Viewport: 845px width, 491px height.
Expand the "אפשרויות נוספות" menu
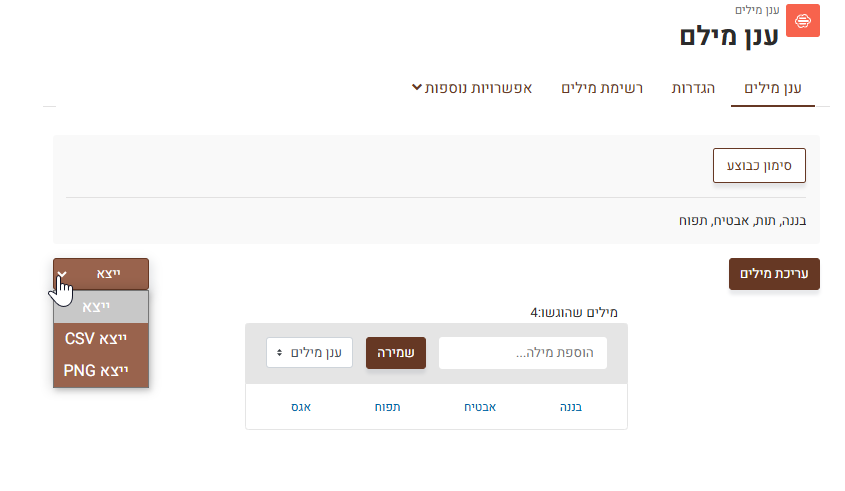click(x=470, y=88)
